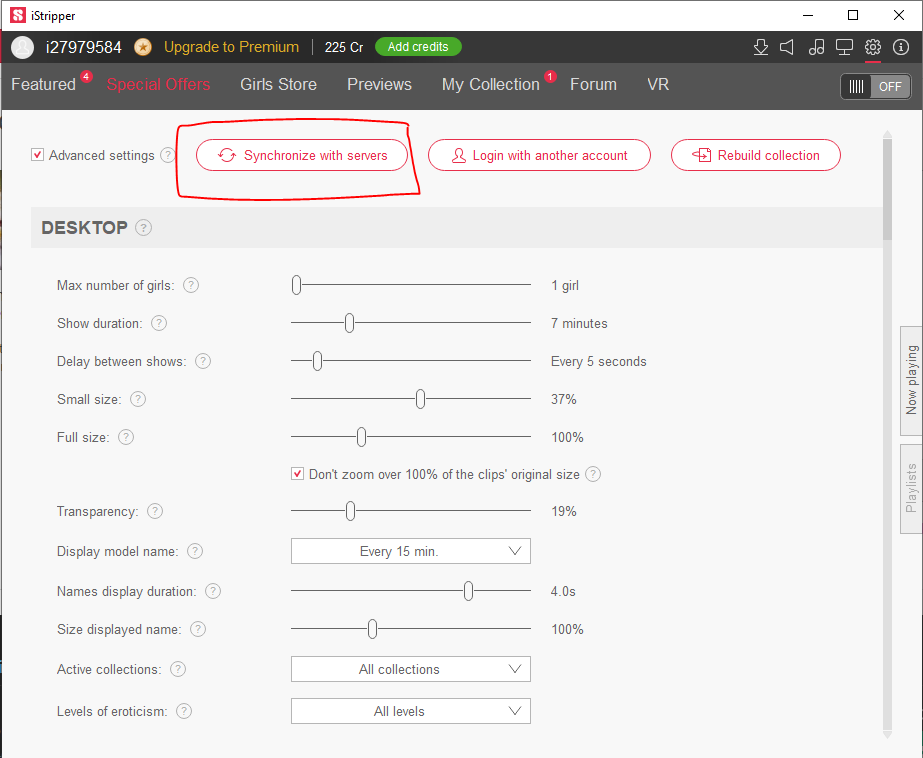This screenshot has width=923, height=758.
Task: Expand the Playlists side panel
Action: (x=911, y=488)
